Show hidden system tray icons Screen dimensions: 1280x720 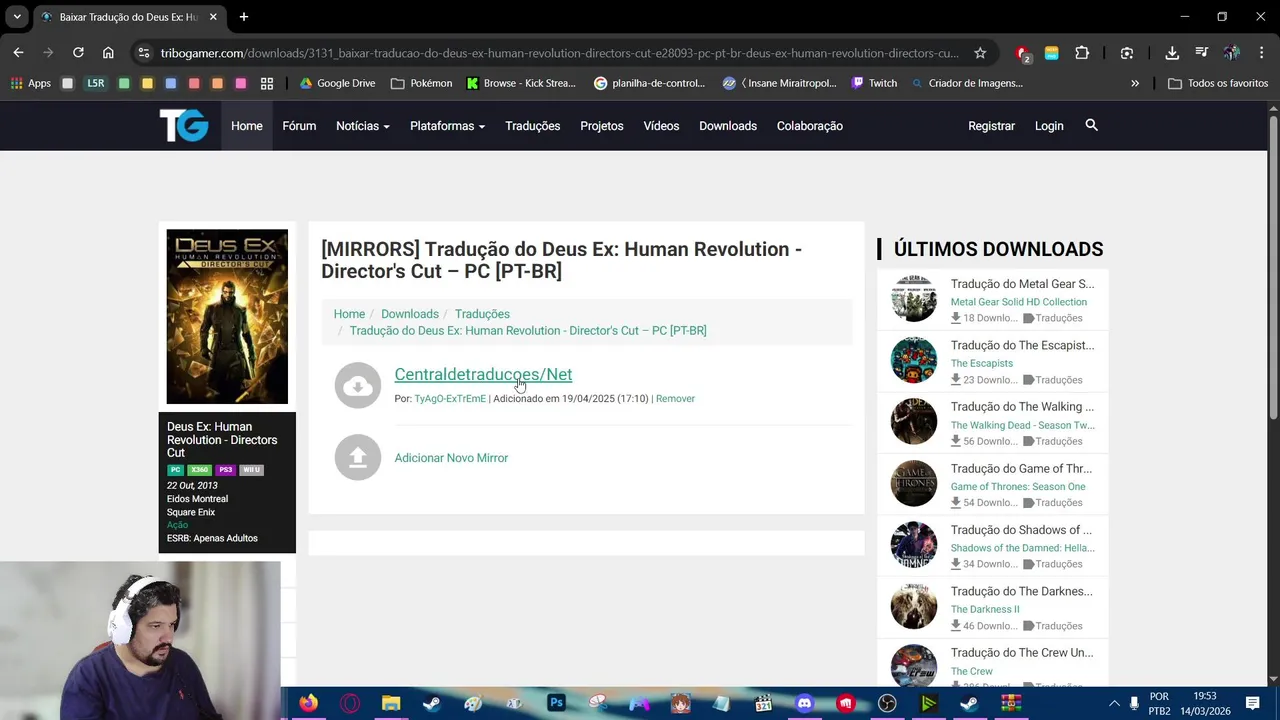(1114, 704)
